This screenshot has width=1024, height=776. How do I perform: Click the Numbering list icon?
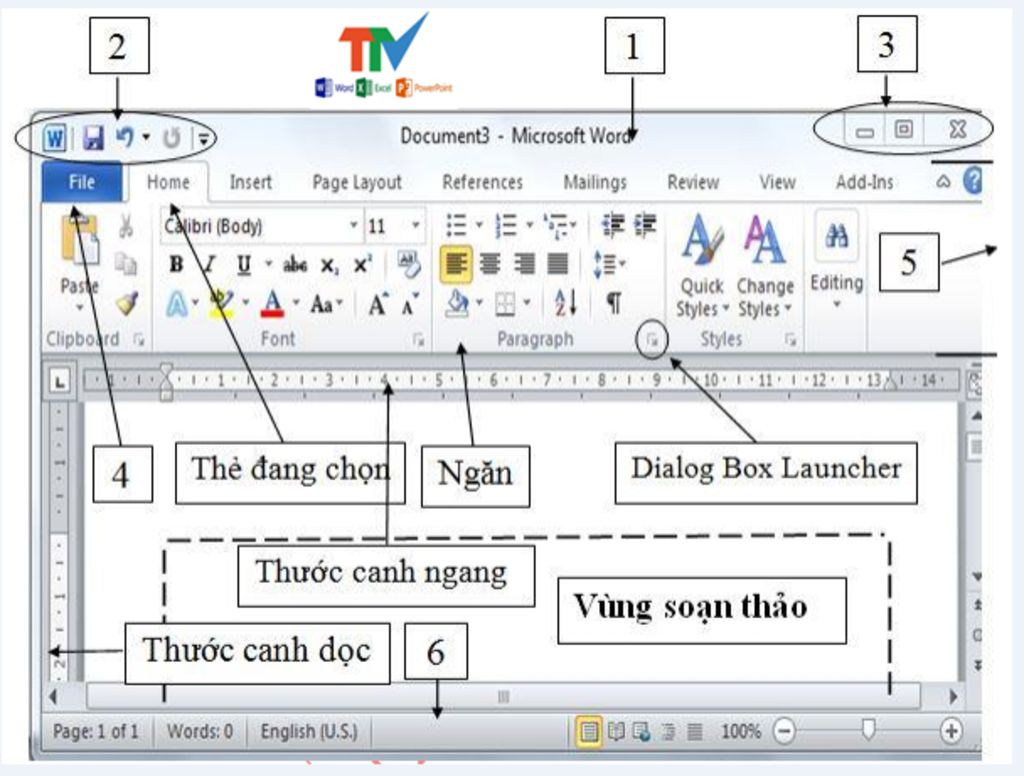pyautogui.click(x=507, y=225)
